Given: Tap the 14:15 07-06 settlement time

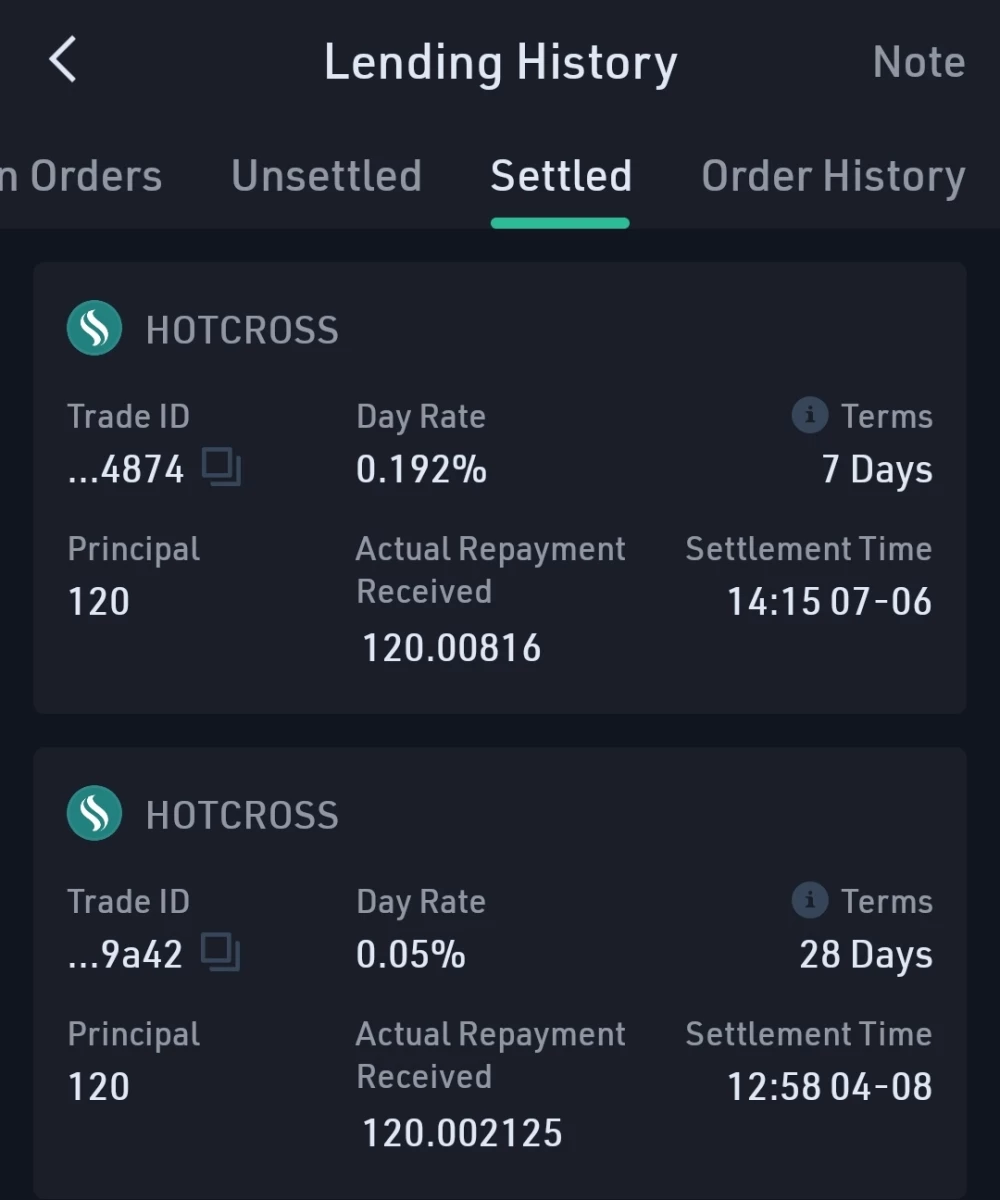Looking at the screenshot, I should click(x=829, y=602).
